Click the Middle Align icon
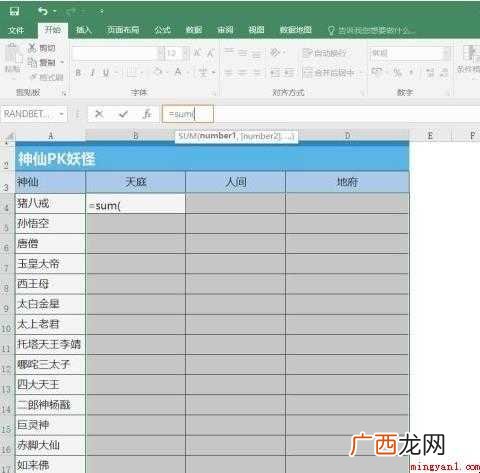480x473 pixels. pyautogui.click(x=243, y=53)
